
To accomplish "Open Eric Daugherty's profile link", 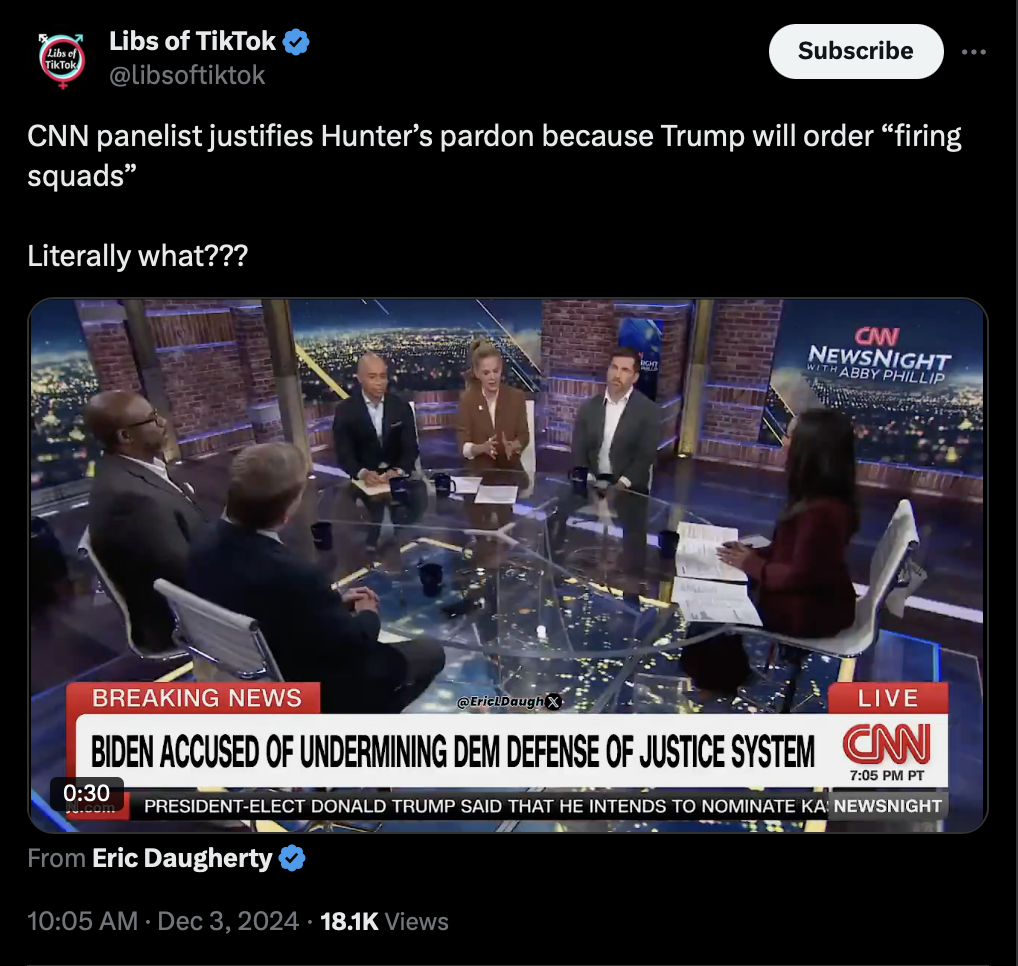I will pos(182,858).
